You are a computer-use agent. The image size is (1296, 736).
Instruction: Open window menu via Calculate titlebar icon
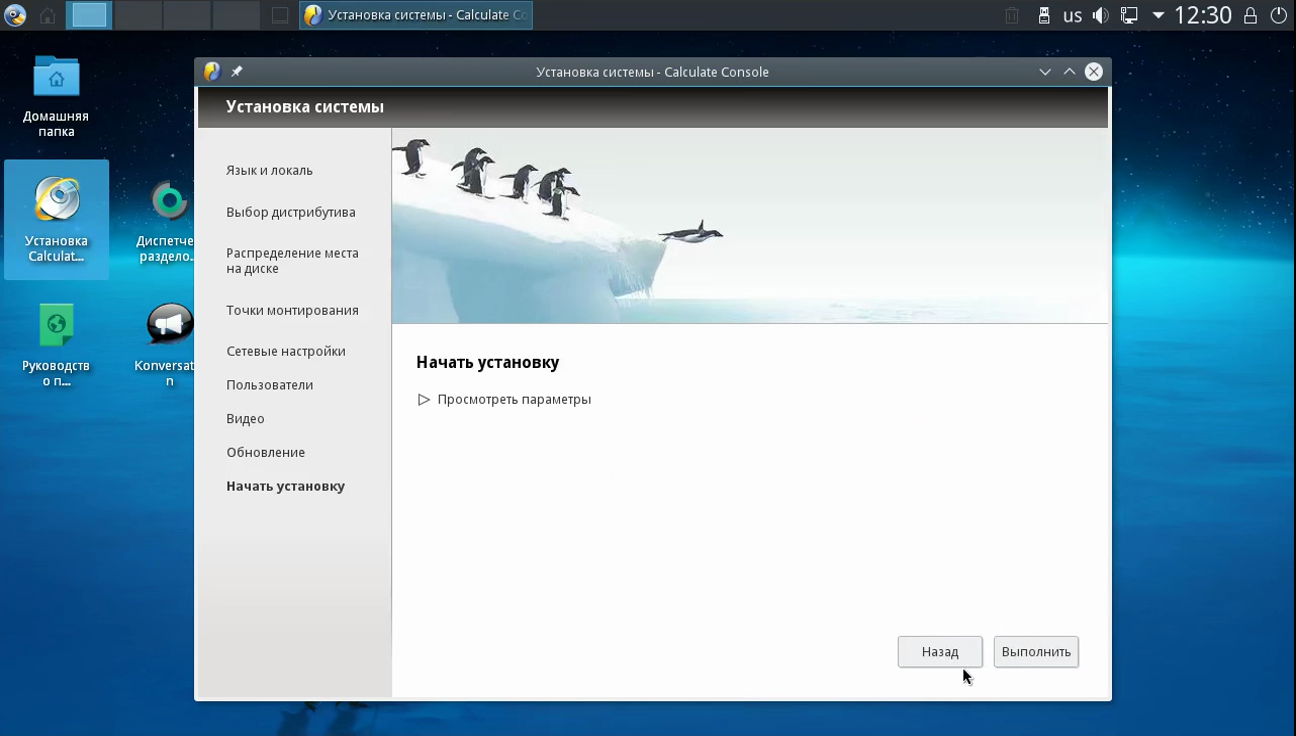pos(212,72)
